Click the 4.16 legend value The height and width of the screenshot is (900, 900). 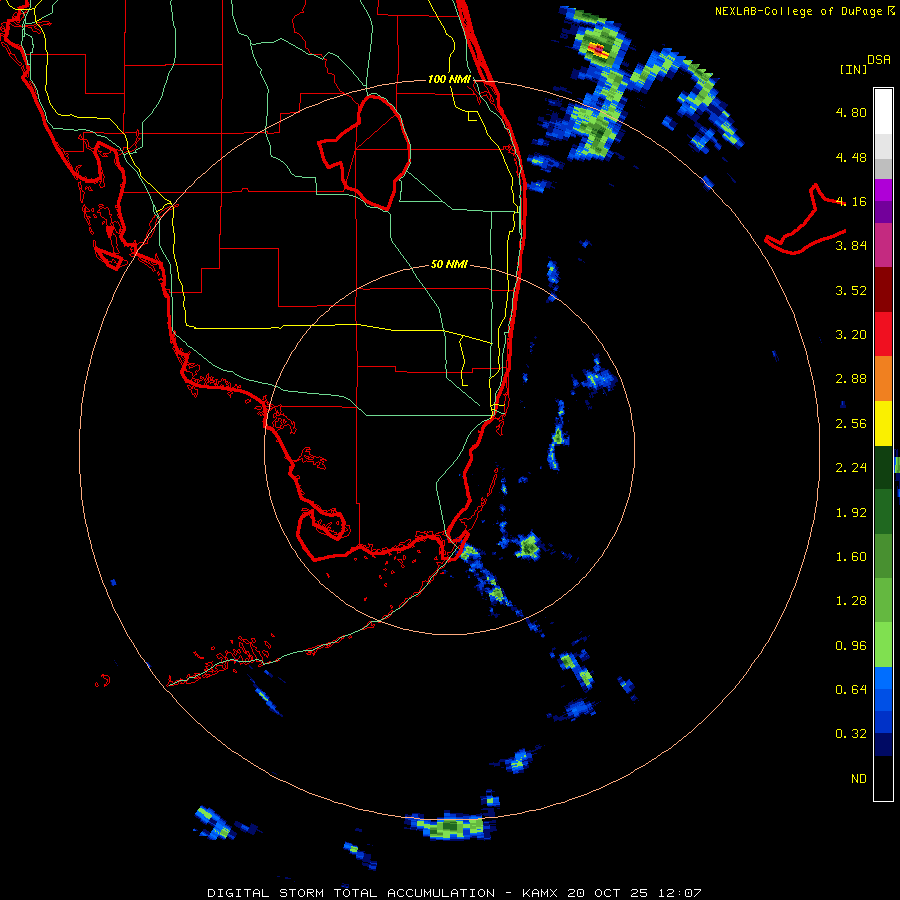[x=851, y=201]
